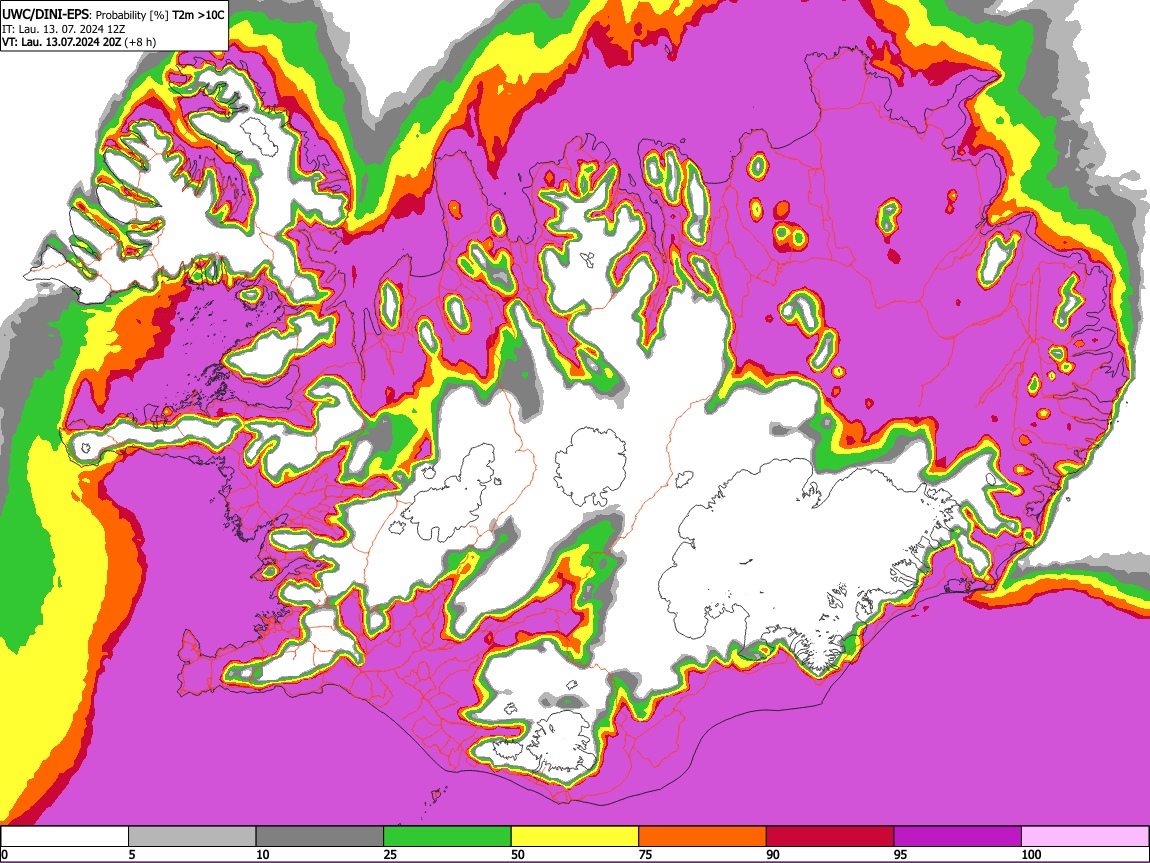Image resolution: width=1150 pixels, height=863 pixels.
Task: Click the dark gray 10-25 legend swatch
Action: tap(320, 836)
